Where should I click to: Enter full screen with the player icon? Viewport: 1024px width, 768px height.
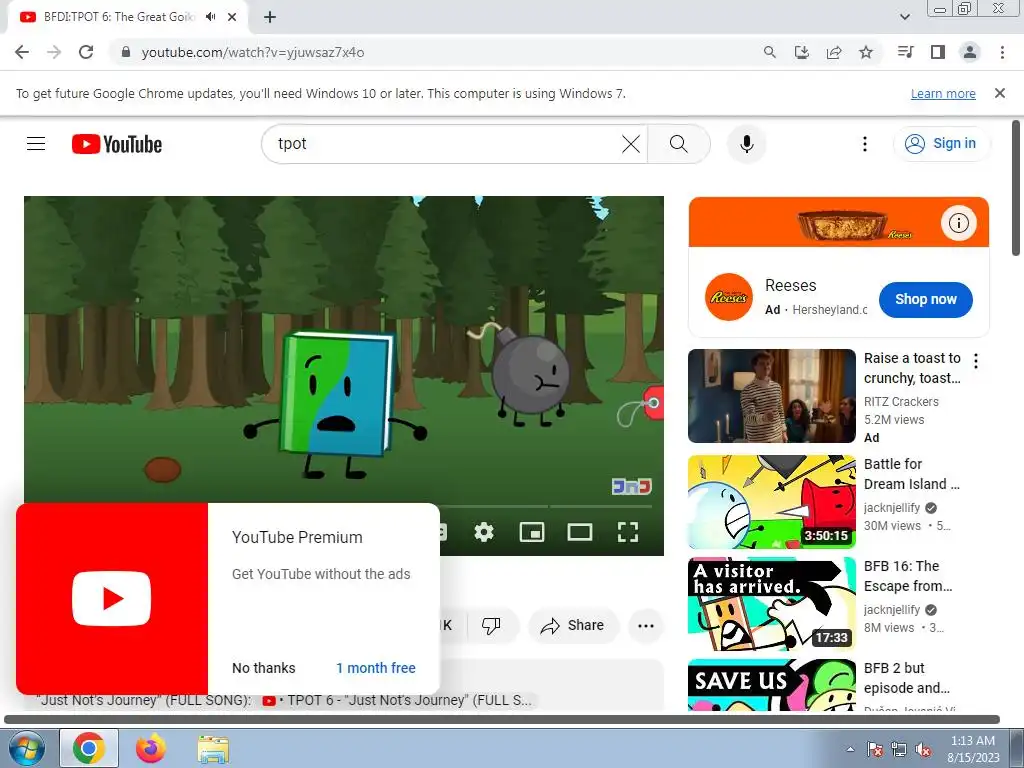(x=628, y=532)
